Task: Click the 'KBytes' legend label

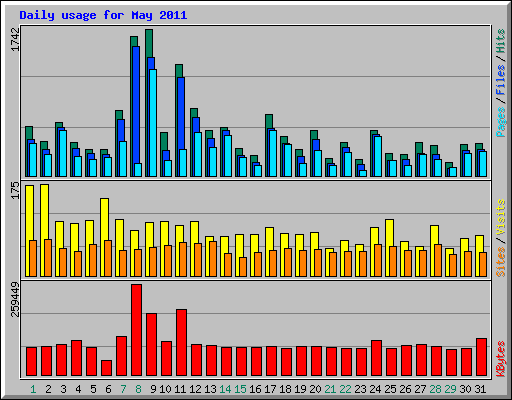Action: [x=501, y=359]
